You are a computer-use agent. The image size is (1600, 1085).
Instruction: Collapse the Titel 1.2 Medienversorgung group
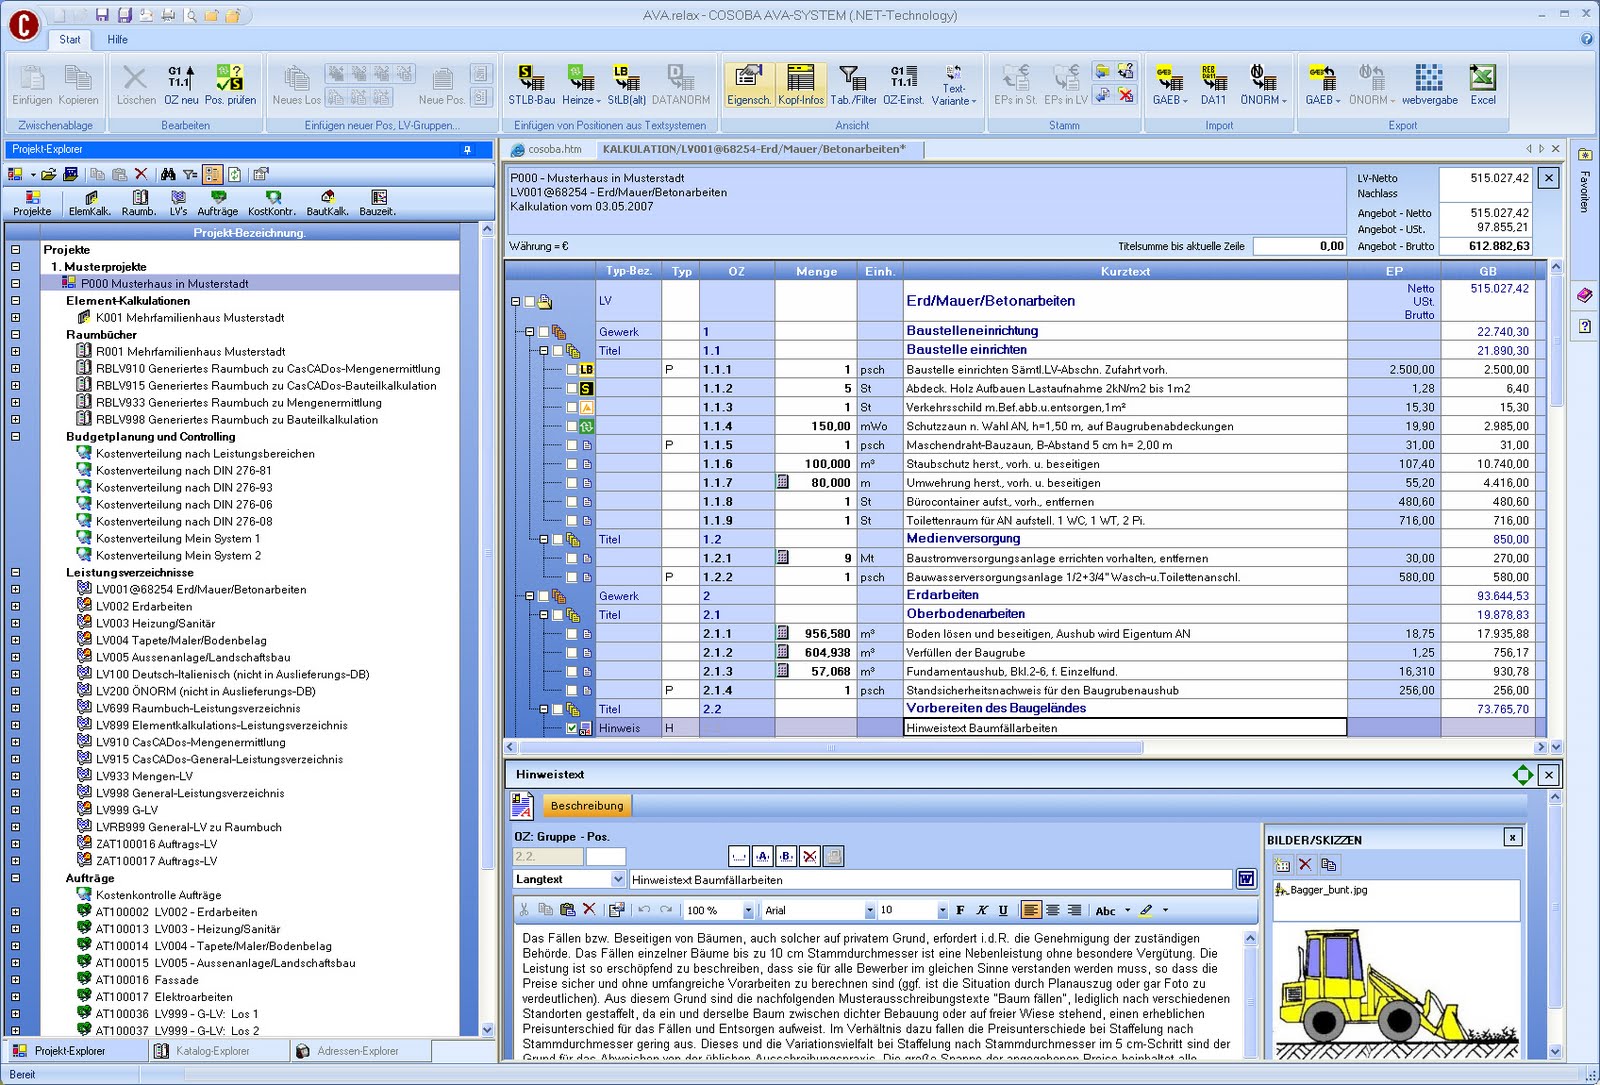544,540
